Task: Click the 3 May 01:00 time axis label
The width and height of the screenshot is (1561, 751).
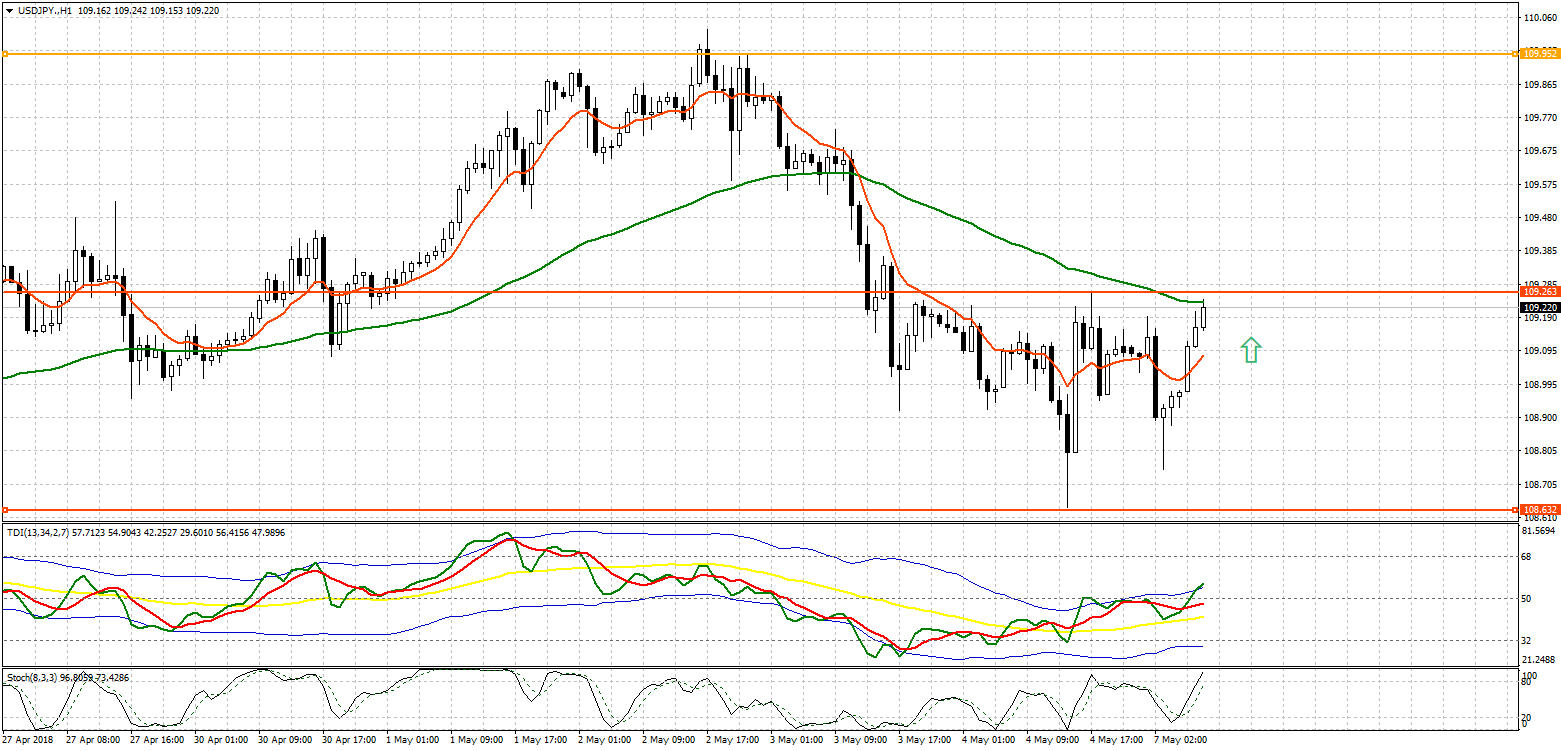Action: click(797, 740)
